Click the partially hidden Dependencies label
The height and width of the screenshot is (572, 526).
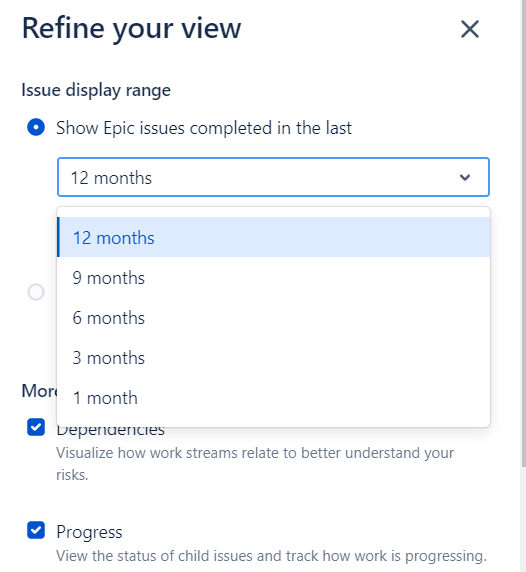pos(111,431)
